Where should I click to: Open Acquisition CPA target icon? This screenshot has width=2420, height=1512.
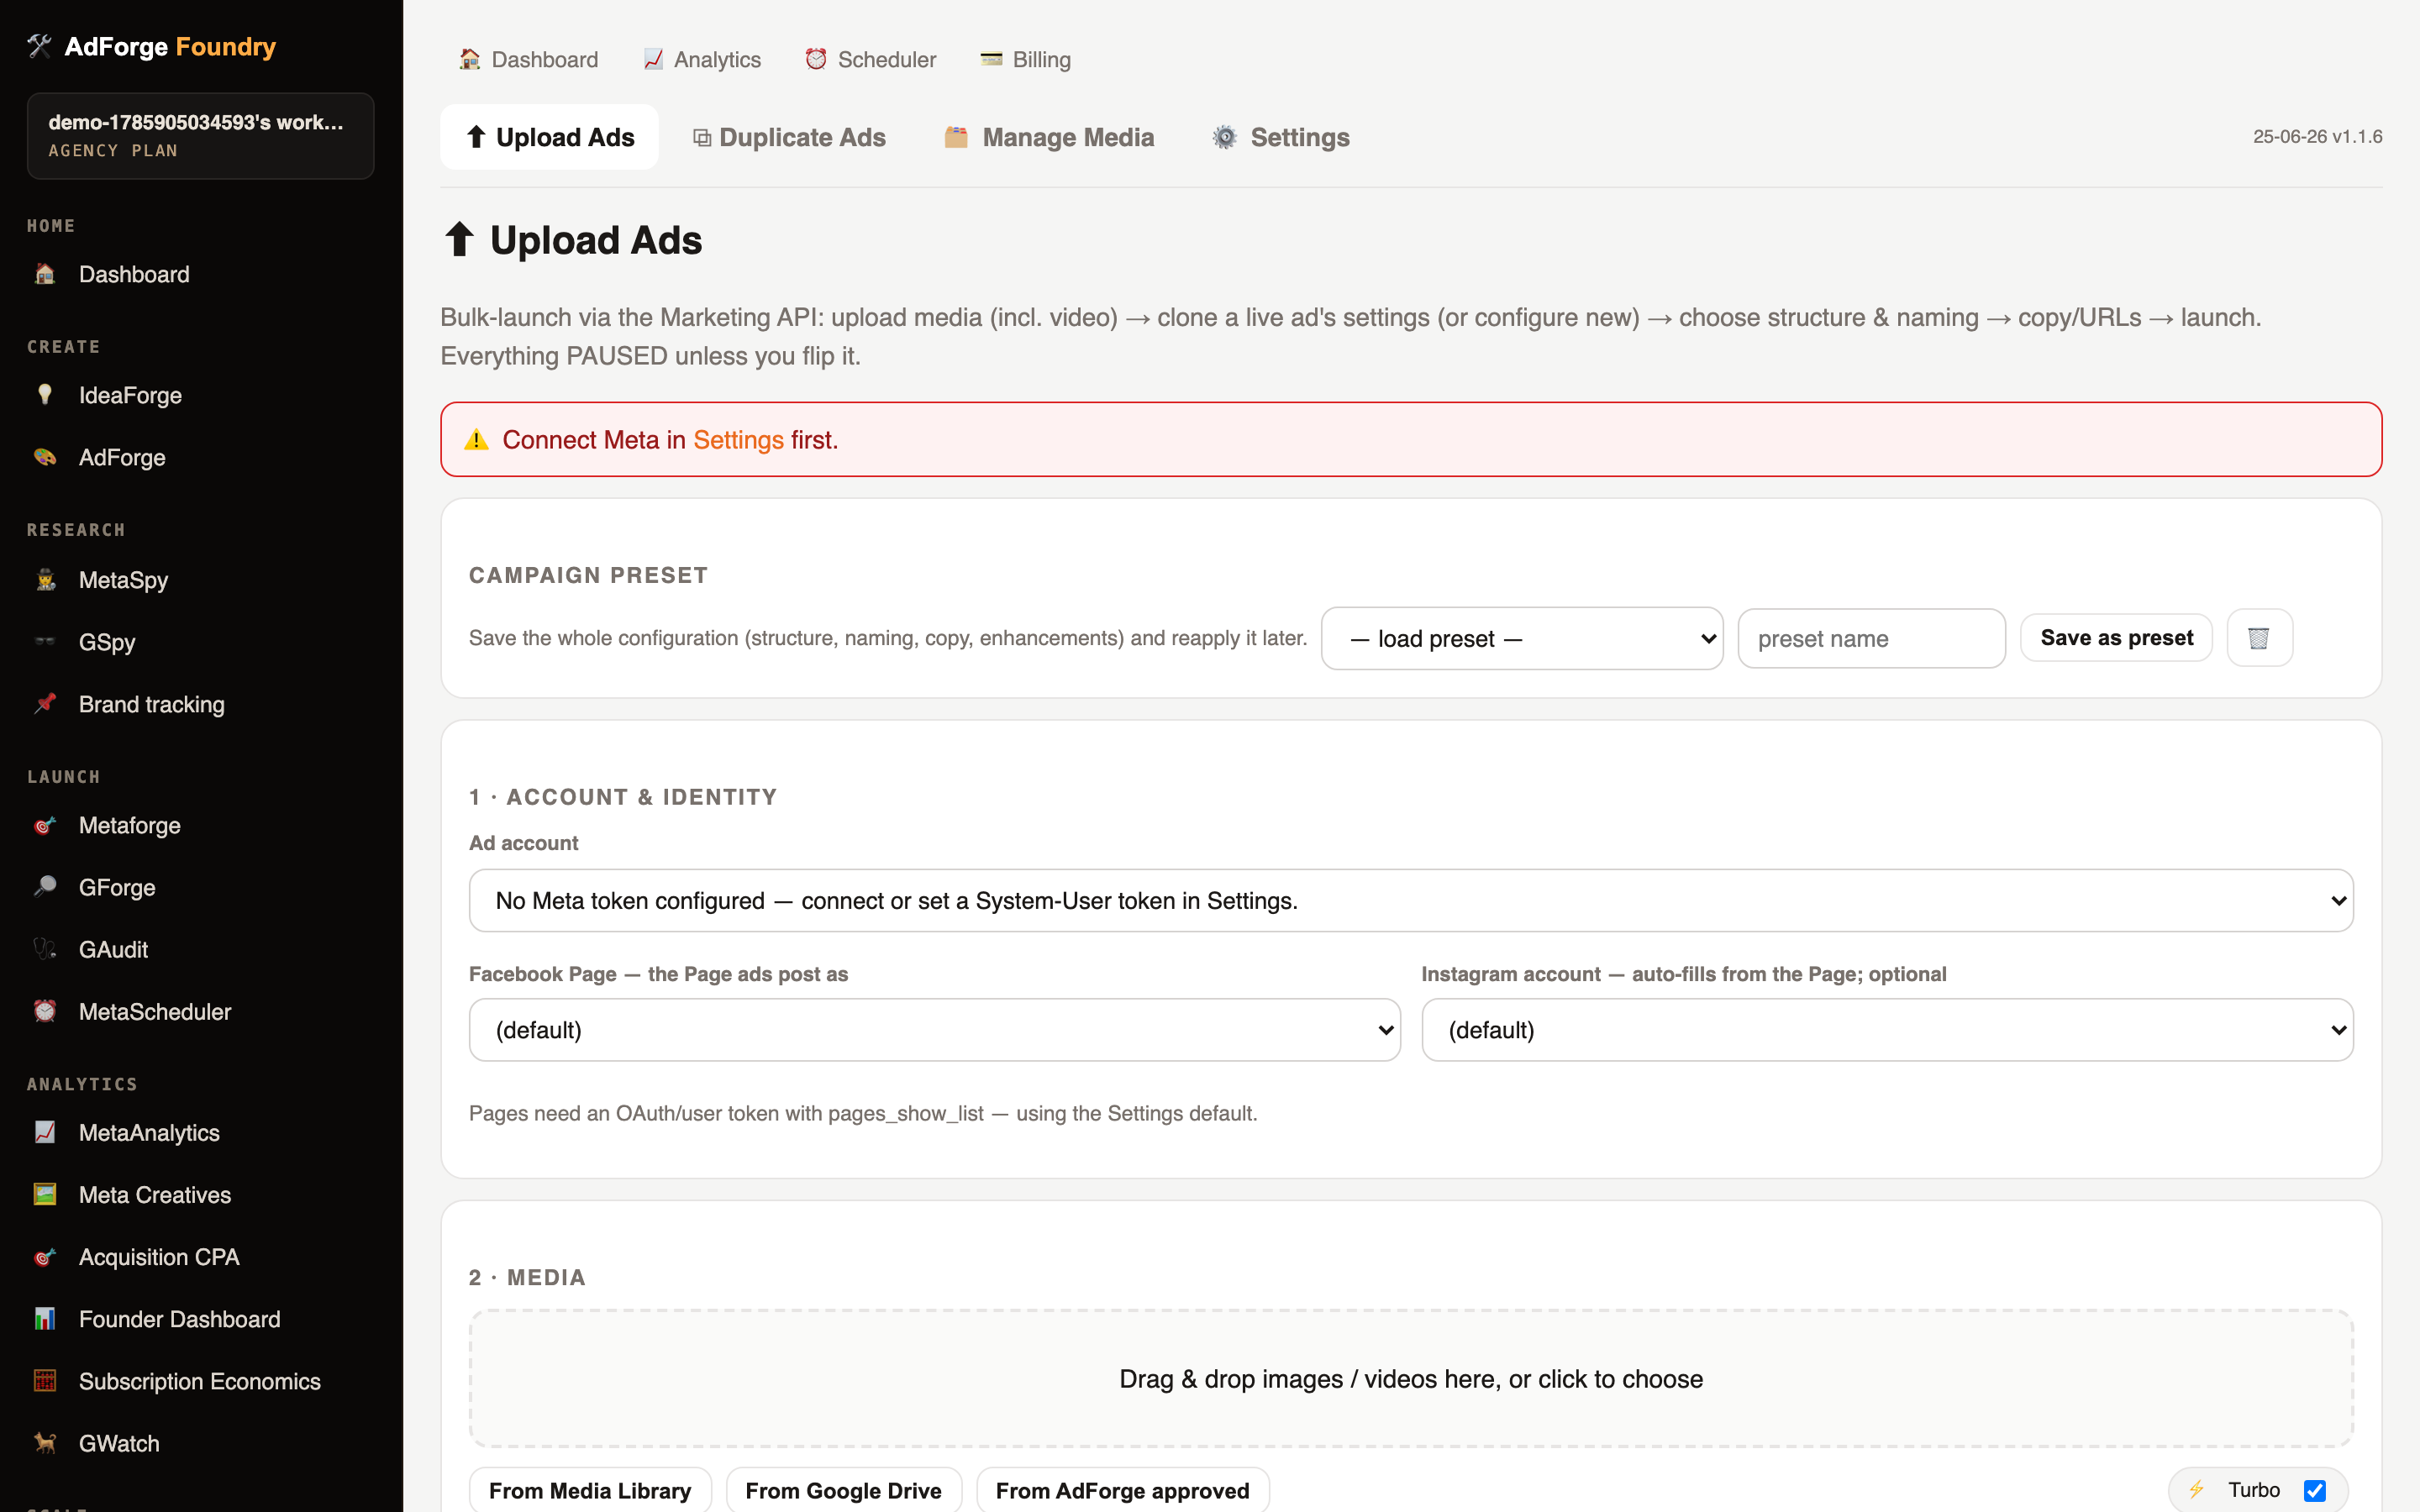point(45,1257)
